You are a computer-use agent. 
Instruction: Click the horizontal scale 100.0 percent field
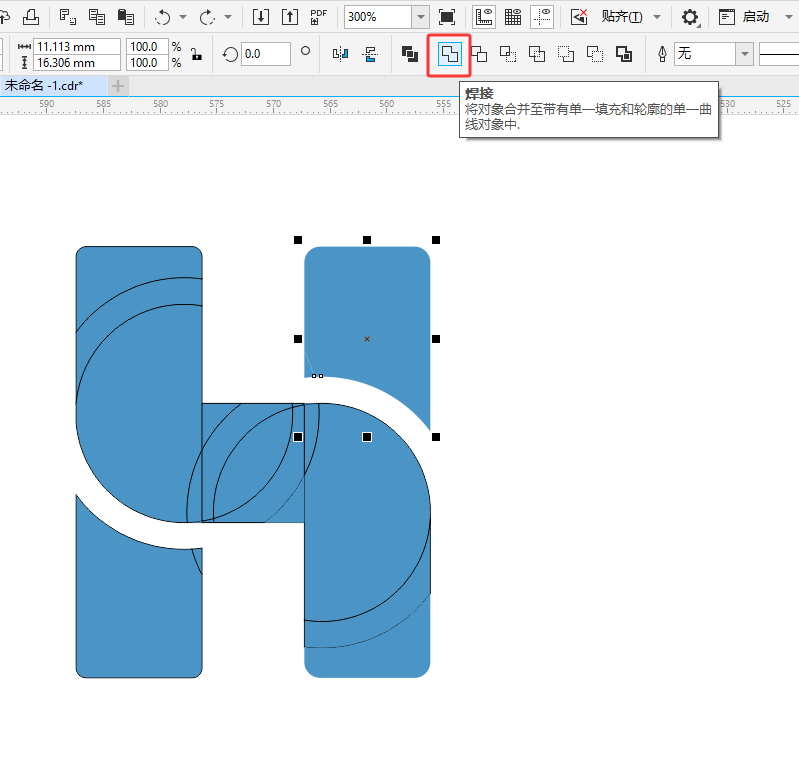pyautogui.click(x=147, y=46)
